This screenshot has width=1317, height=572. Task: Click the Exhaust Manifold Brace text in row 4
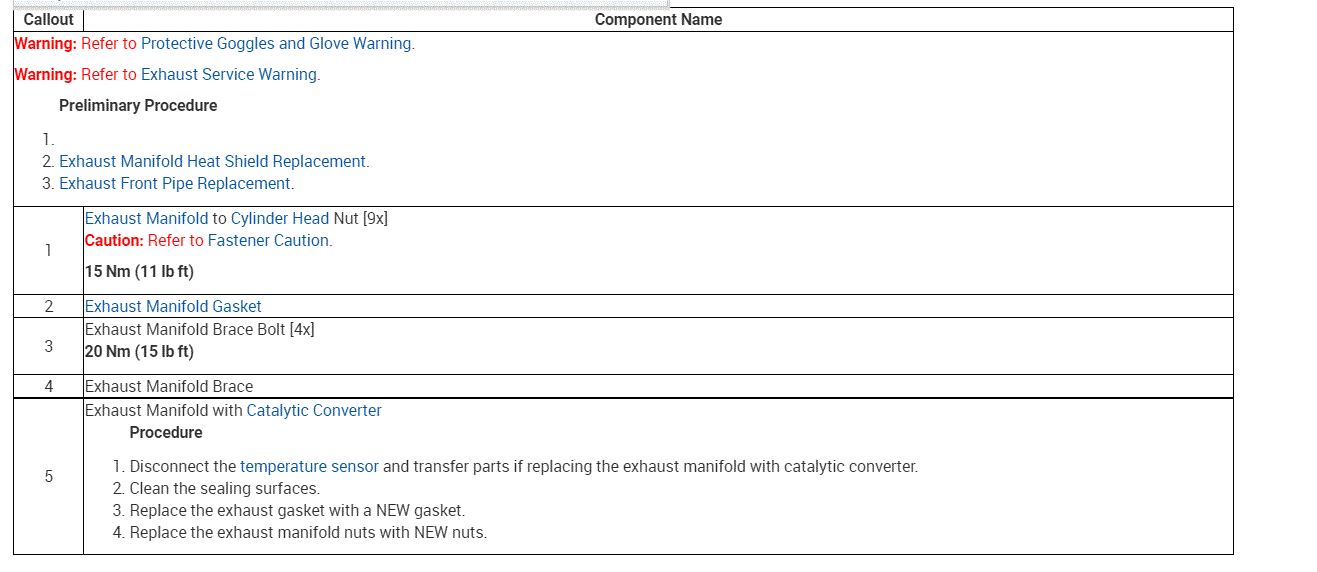[x=169, y=387]
